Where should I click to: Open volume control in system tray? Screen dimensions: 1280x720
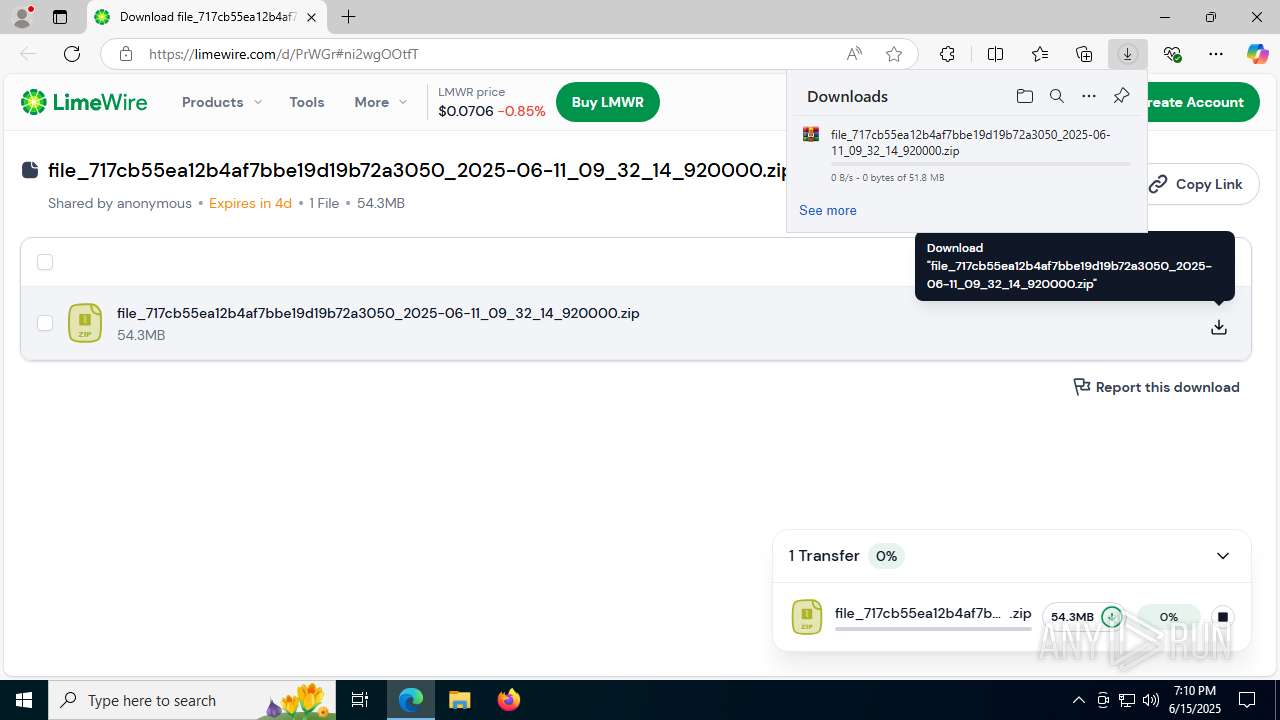[x=1151, y=700]
